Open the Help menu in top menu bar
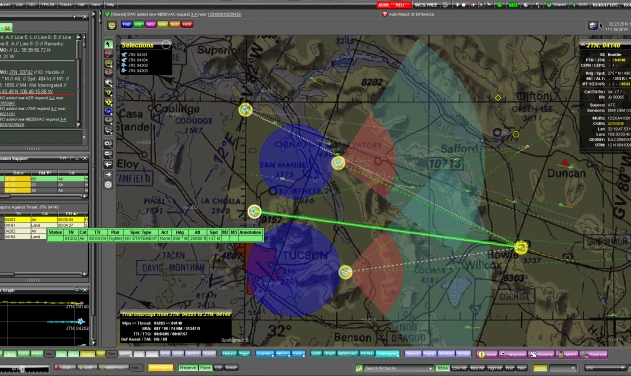 (x=110, y=4)
